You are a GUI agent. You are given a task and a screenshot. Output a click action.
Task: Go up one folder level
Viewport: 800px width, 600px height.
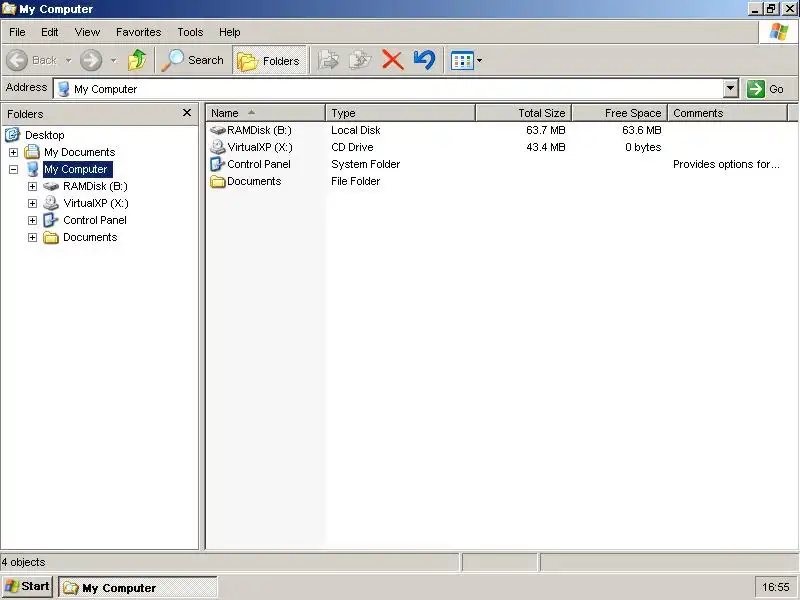pos(137,60)
